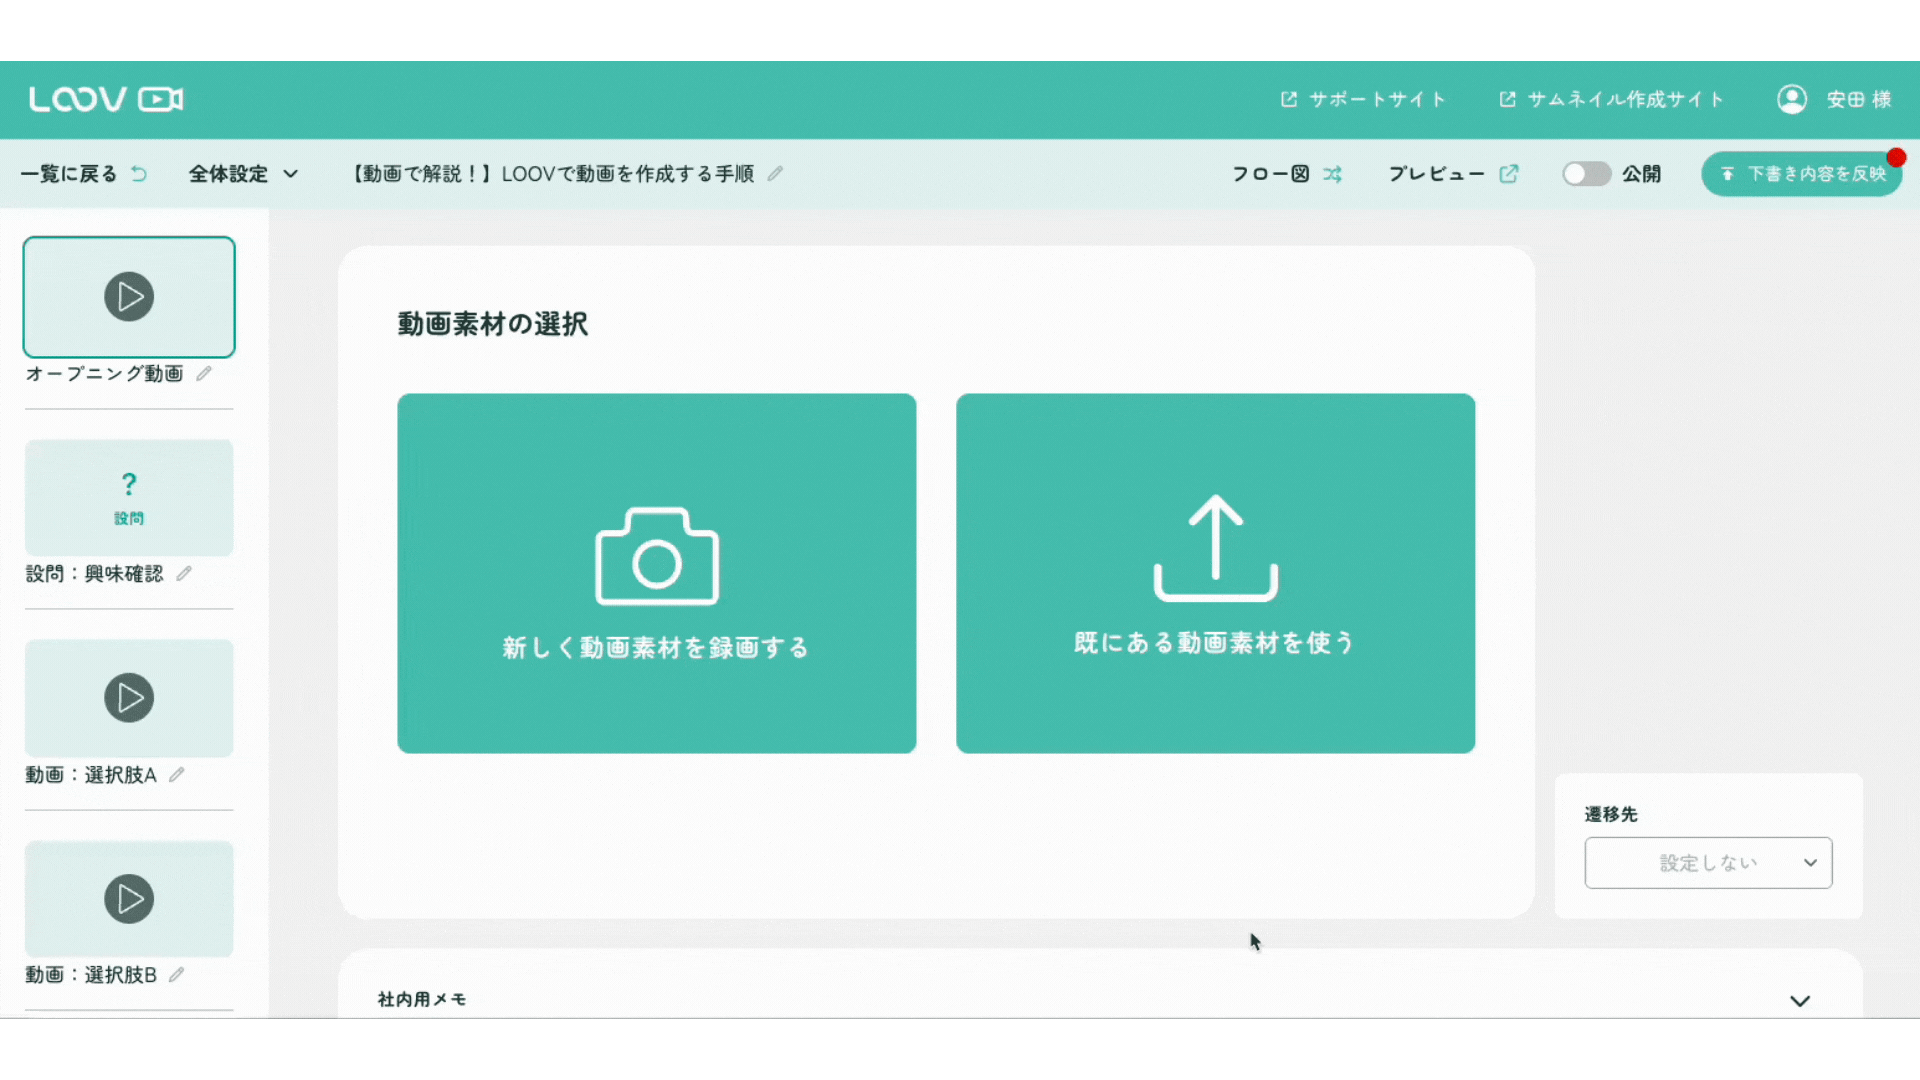Image resolution: width=1920 pixels, height=1080 pixels.
Task: Expand the 社内用メモ section
Action: [x=1801, y=1000]
